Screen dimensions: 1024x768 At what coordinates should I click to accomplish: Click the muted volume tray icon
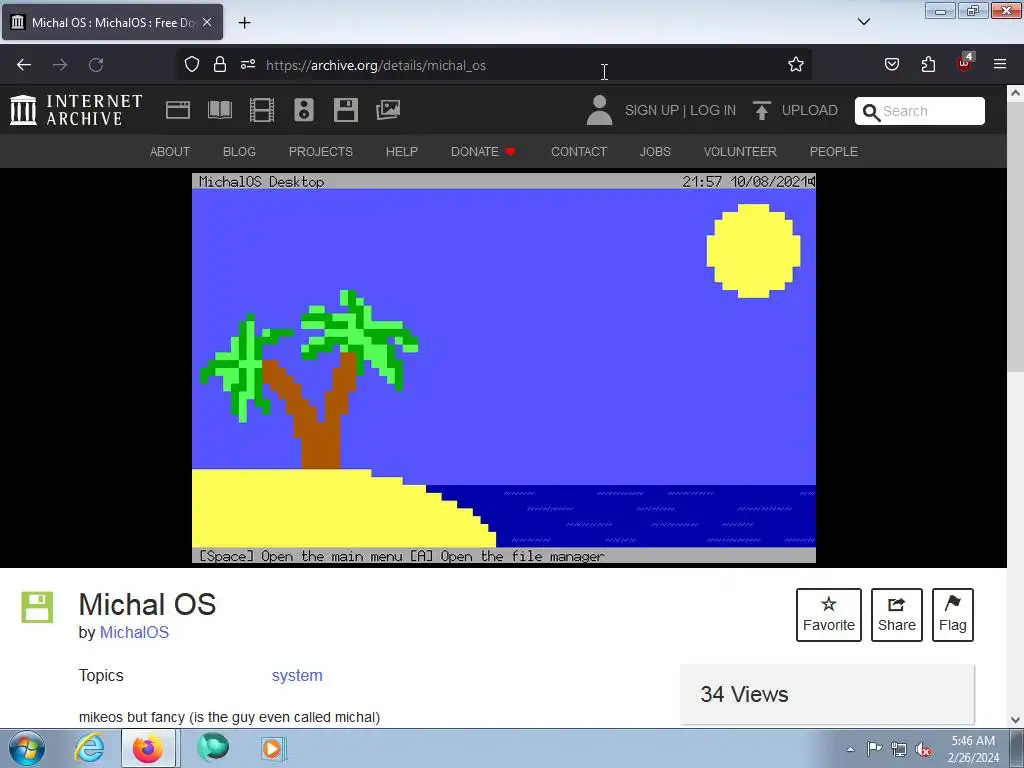click(923, 749)
